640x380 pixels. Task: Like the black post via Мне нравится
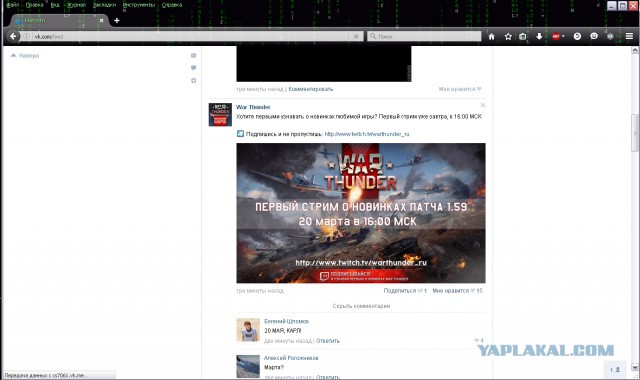click(460, 89)
